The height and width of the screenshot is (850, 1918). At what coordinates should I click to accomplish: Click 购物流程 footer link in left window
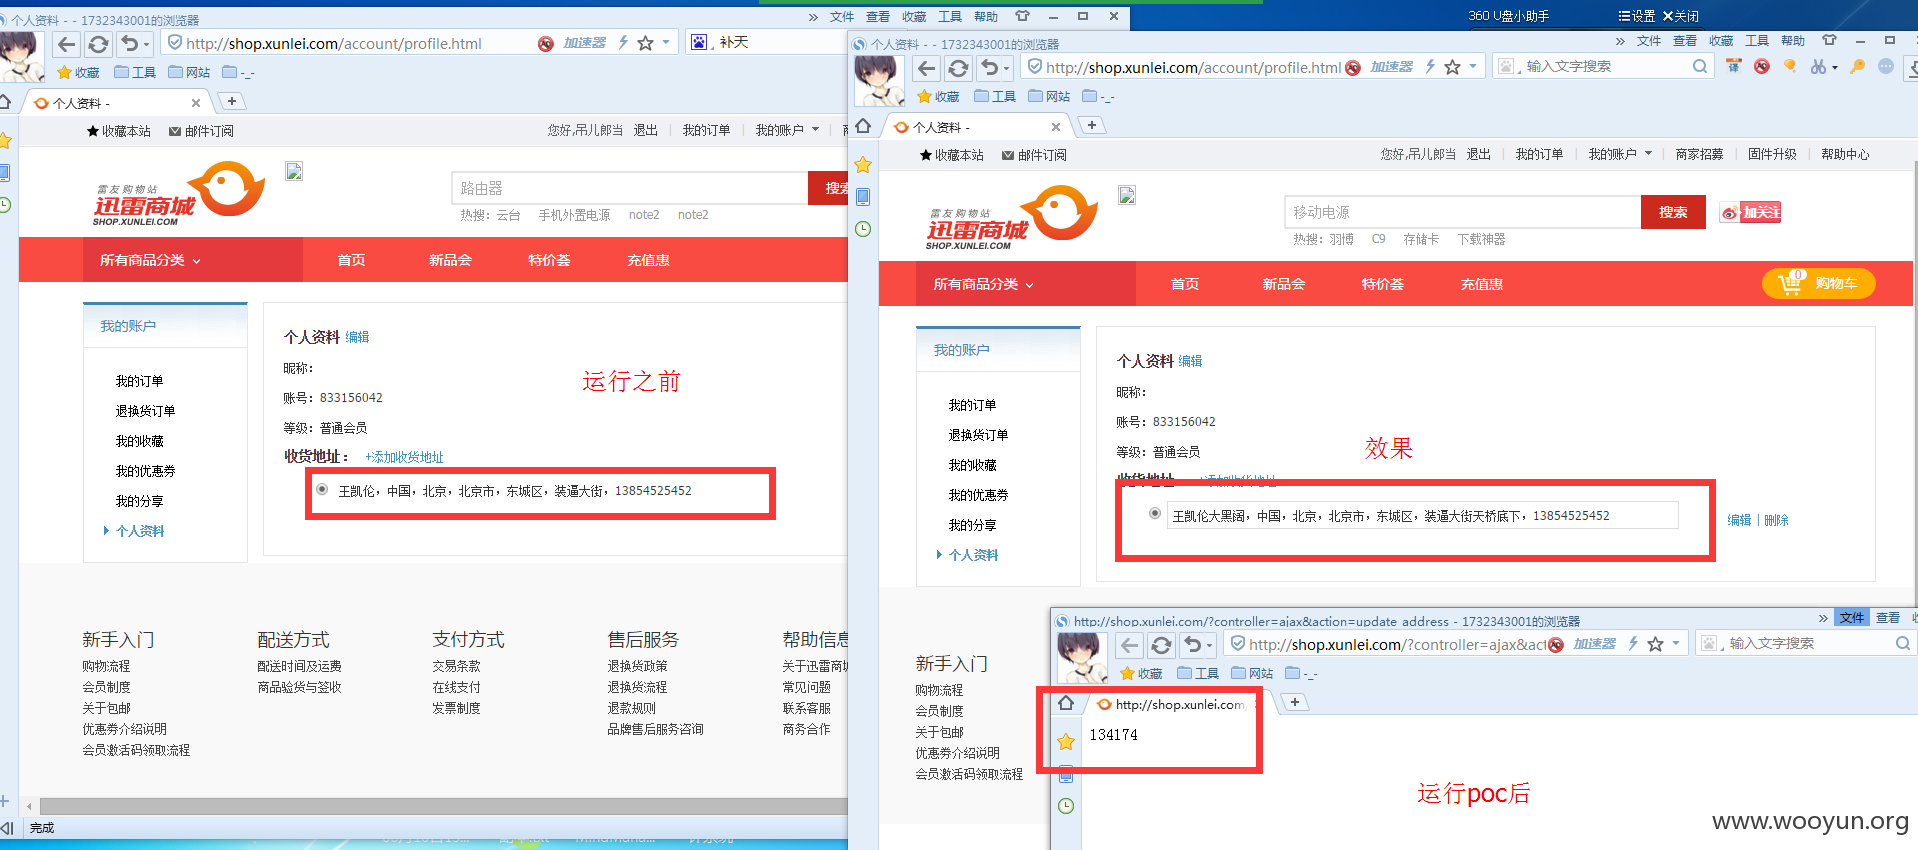106,666
